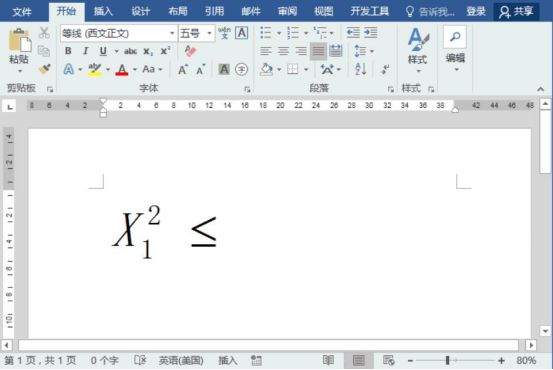Collapse the ribbon
Viewport: 553px width, 370px height.
[541, 89]
